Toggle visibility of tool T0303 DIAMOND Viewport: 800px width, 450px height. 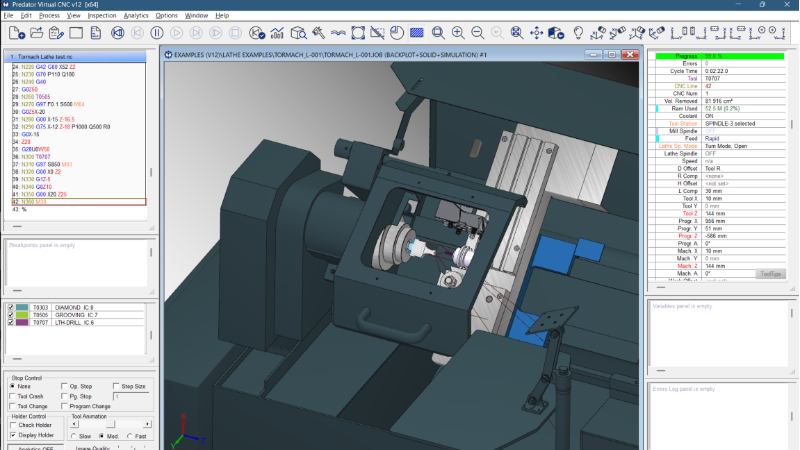click(10, 308)
